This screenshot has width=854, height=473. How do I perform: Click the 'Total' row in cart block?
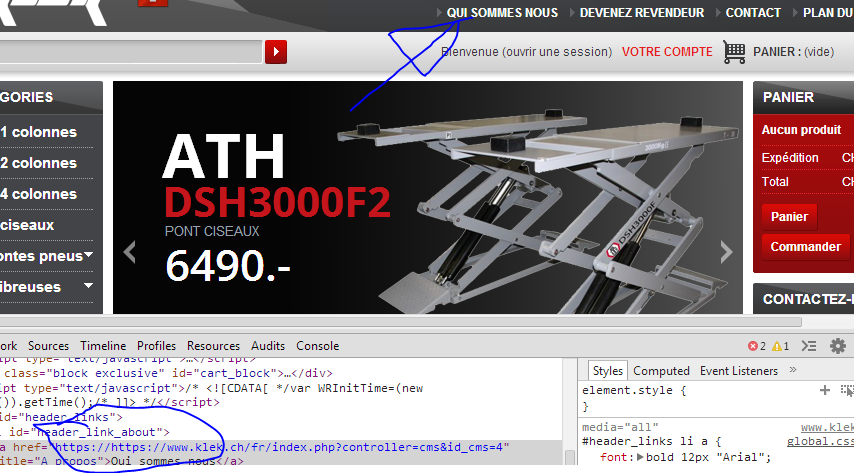(808, 181)
